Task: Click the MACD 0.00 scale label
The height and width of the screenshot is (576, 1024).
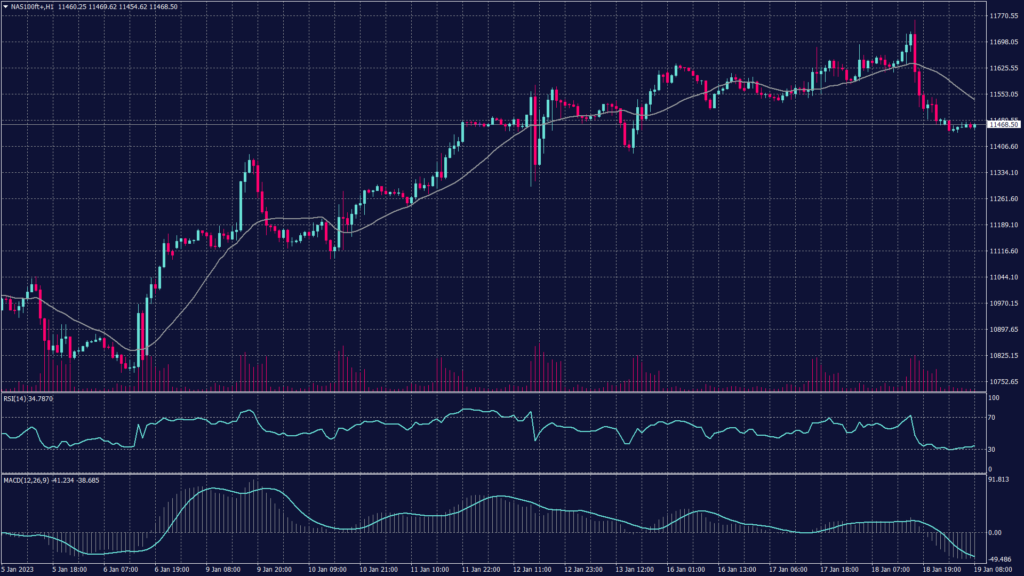Action: click(x=996, y=533)
